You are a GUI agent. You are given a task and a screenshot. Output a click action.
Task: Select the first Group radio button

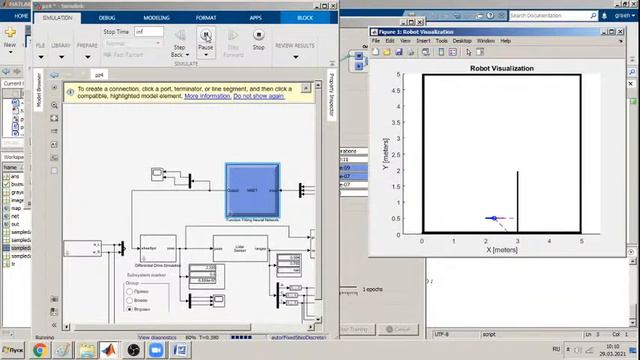click(x=129, y=291)
